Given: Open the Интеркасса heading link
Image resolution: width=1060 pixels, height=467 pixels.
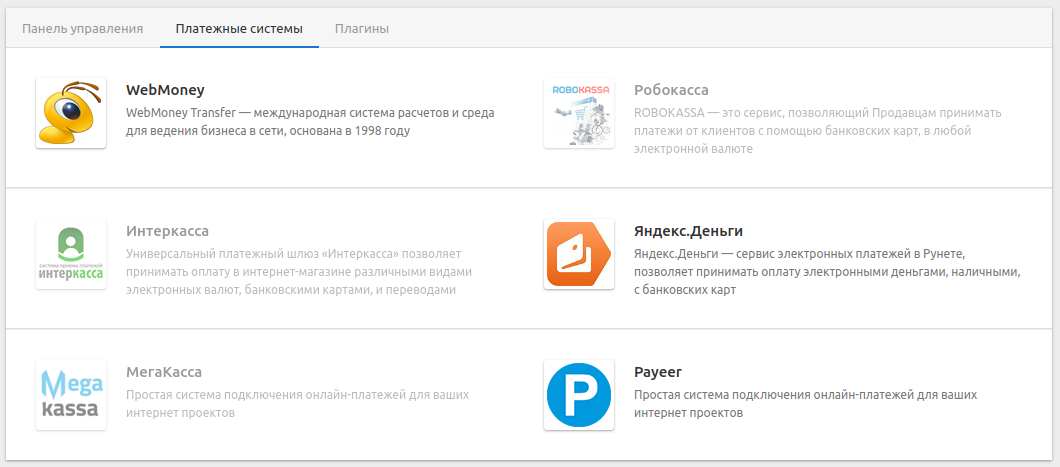Looking at the screenshot, I should (x=167, y=231).
